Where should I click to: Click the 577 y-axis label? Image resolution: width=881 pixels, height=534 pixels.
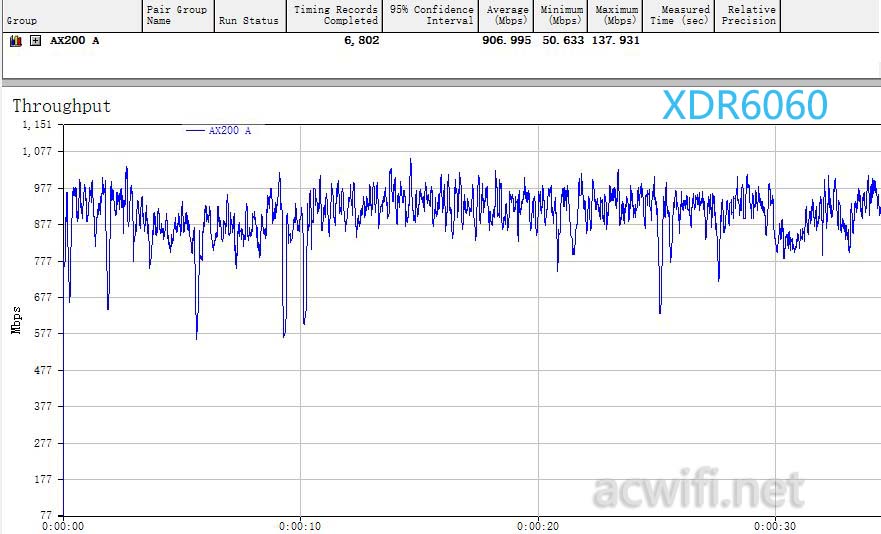(43, 334)
